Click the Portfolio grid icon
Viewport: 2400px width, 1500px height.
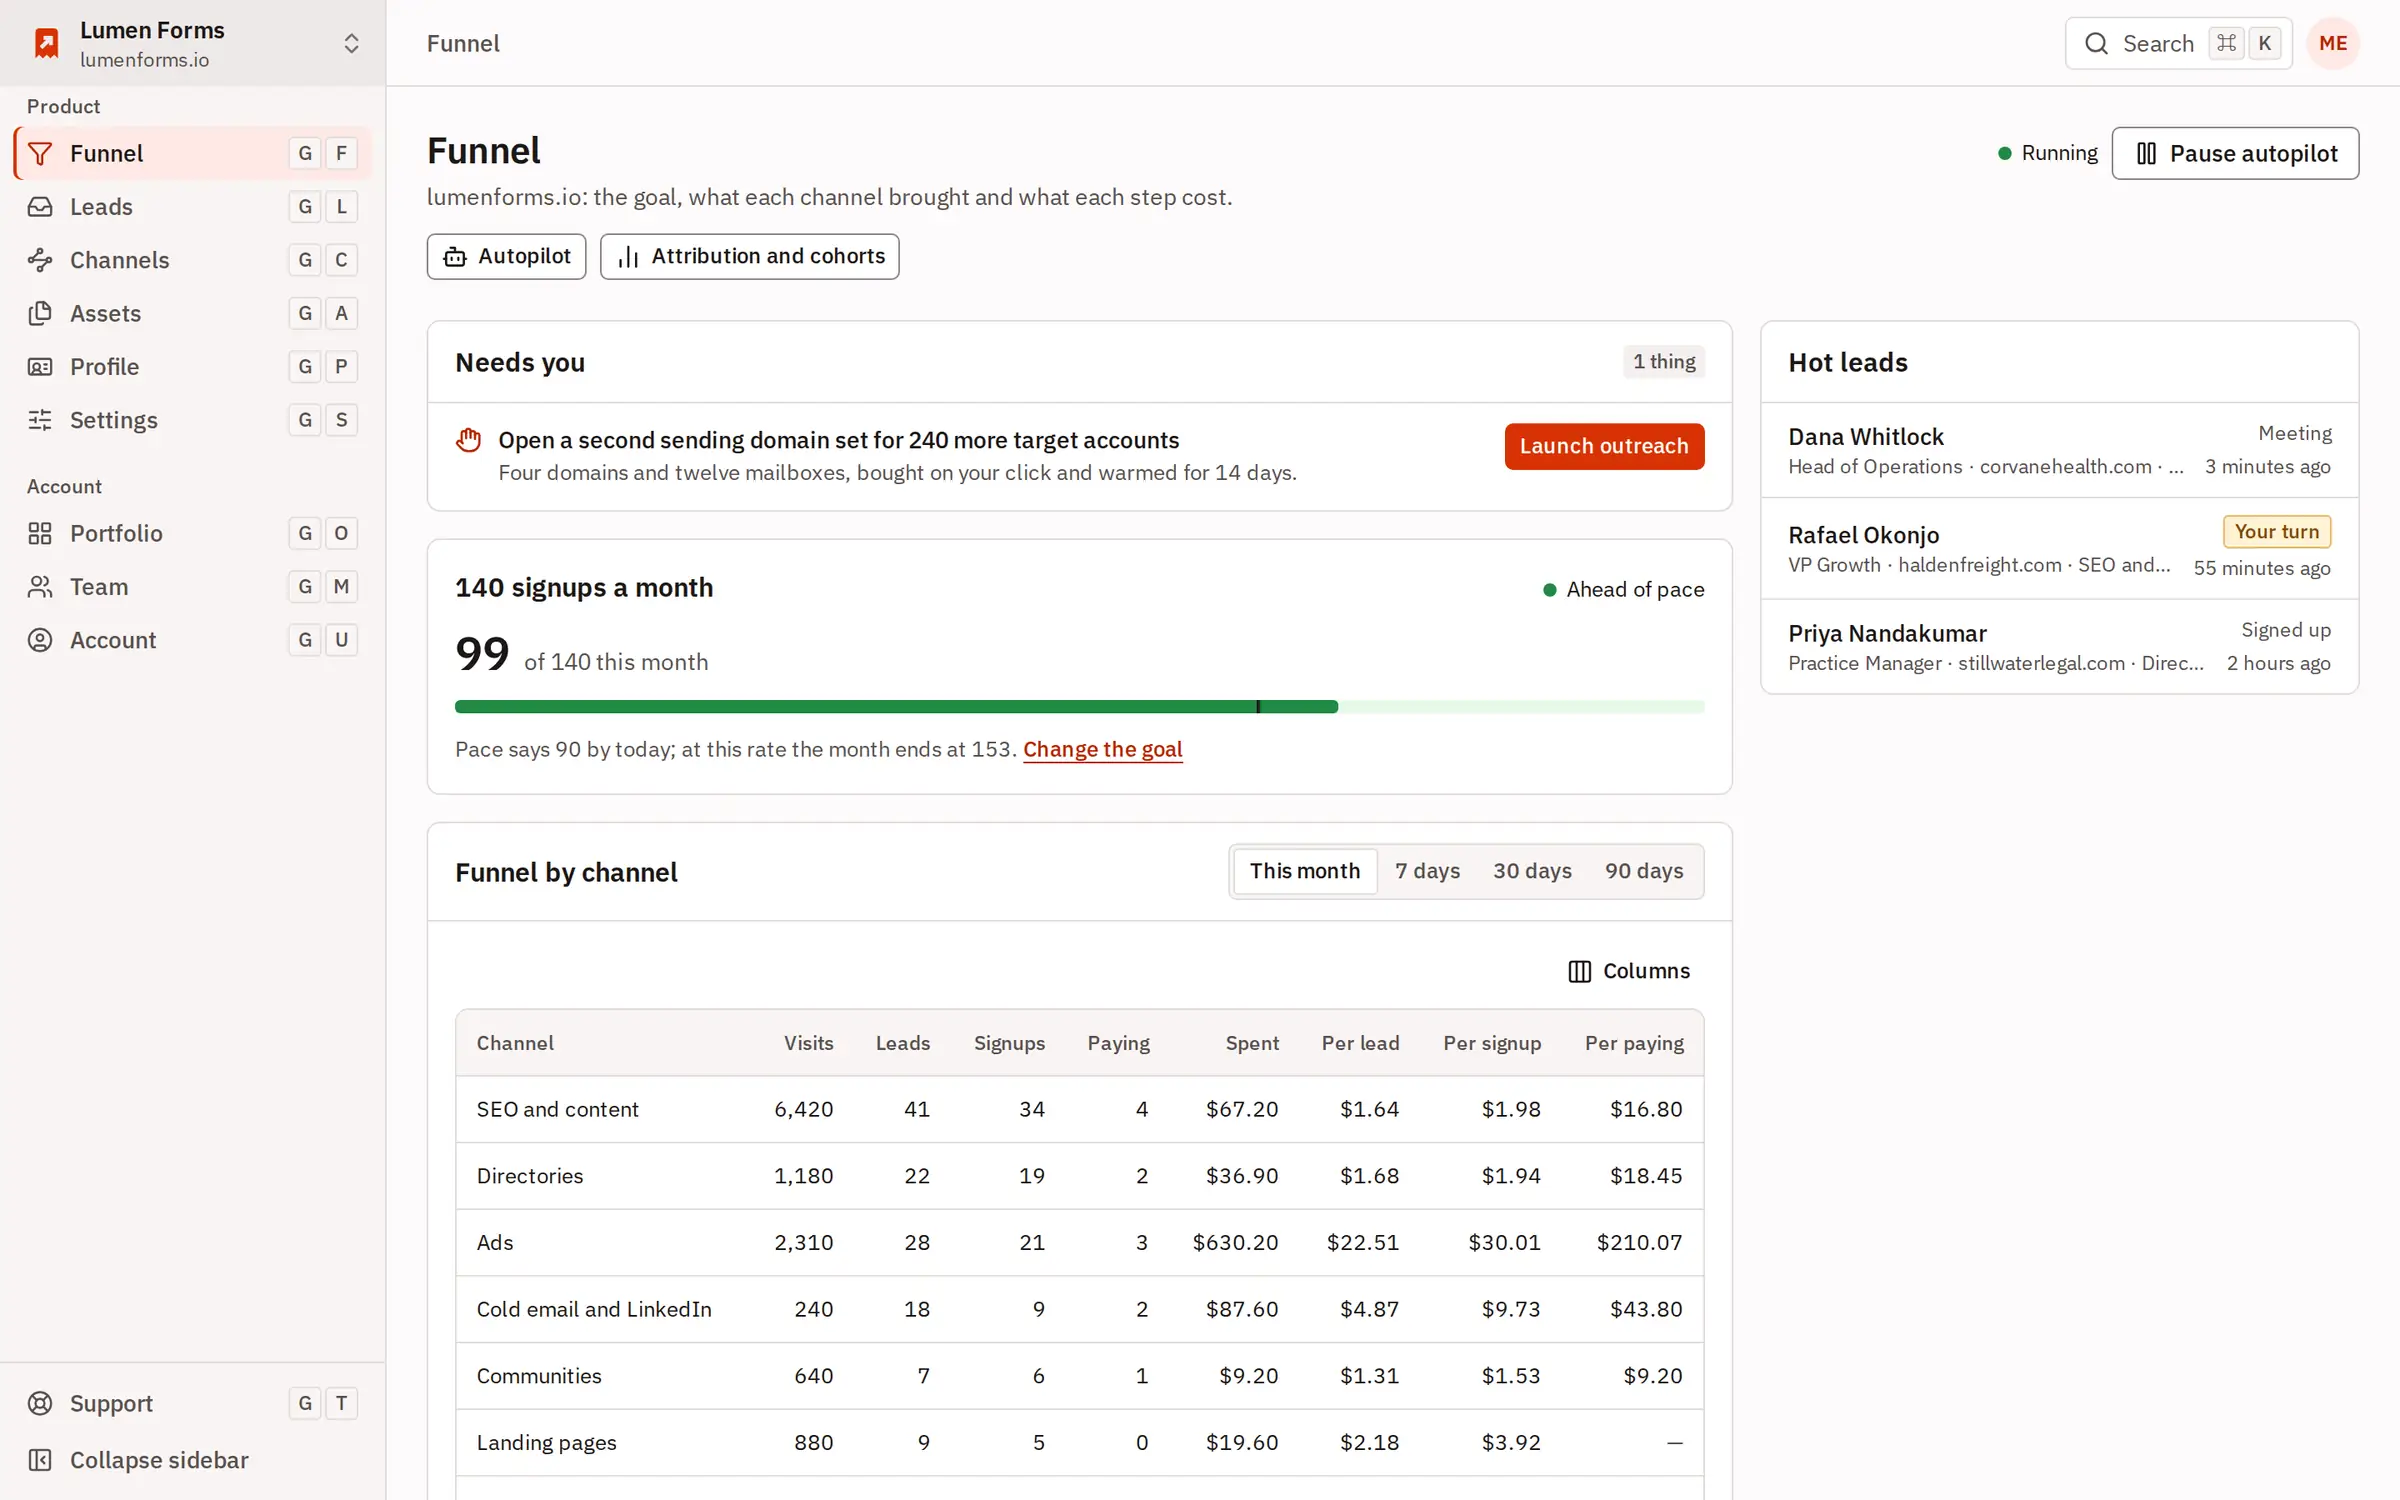40,533
